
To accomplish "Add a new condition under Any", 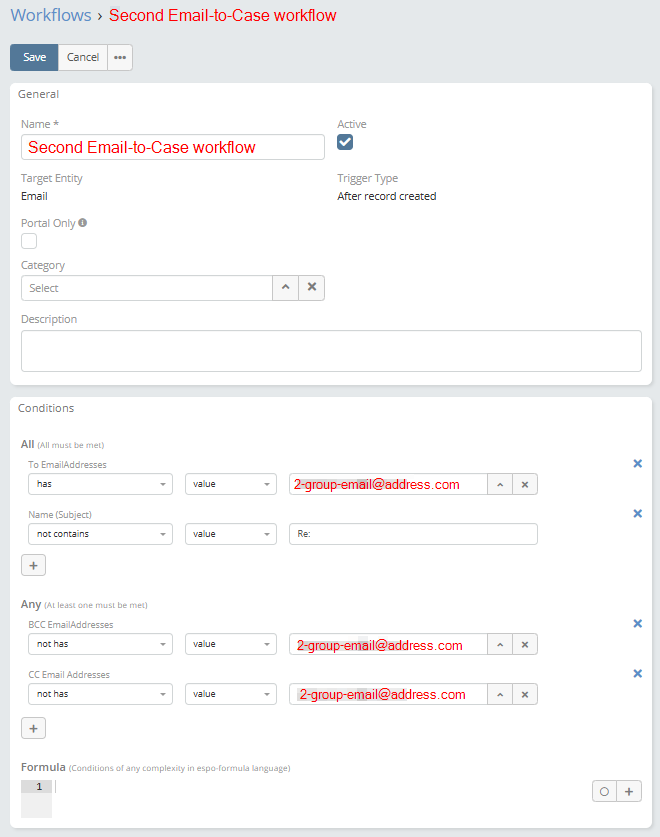I will click(x=33, y=729).
